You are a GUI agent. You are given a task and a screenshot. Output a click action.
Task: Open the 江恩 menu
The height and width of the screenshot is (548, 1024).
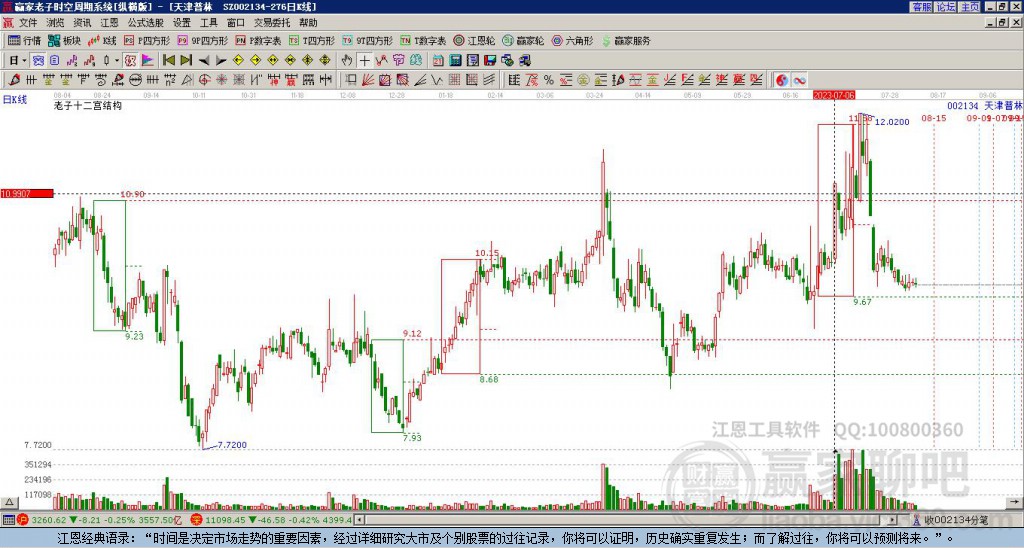(x=109, y=23)
